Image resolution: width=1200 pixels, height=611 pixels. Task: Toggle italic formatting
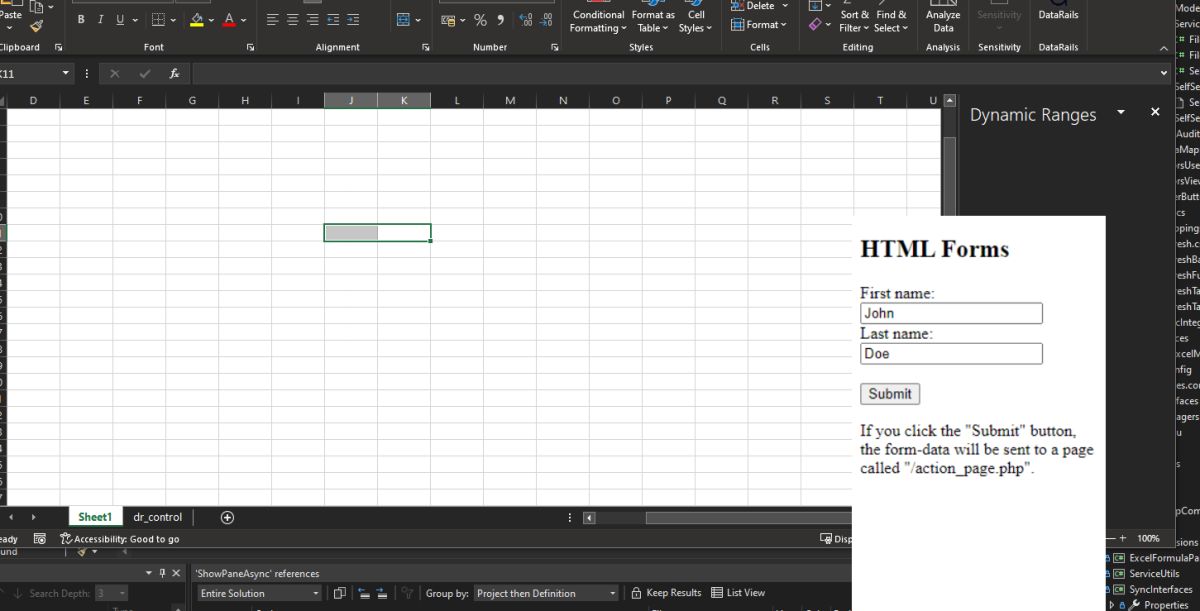click(x=100, y=20)
